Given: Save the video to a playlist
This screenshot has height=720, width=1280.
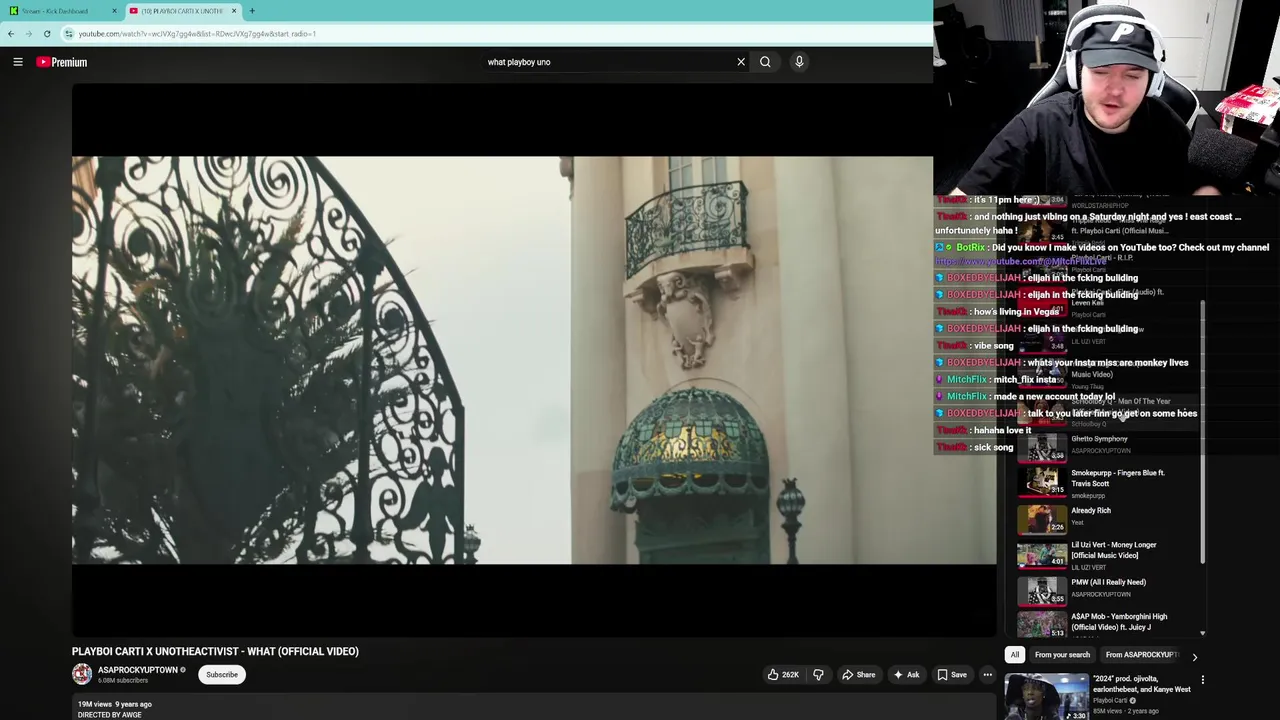Looking at the screenshot, I should [951, 675].
